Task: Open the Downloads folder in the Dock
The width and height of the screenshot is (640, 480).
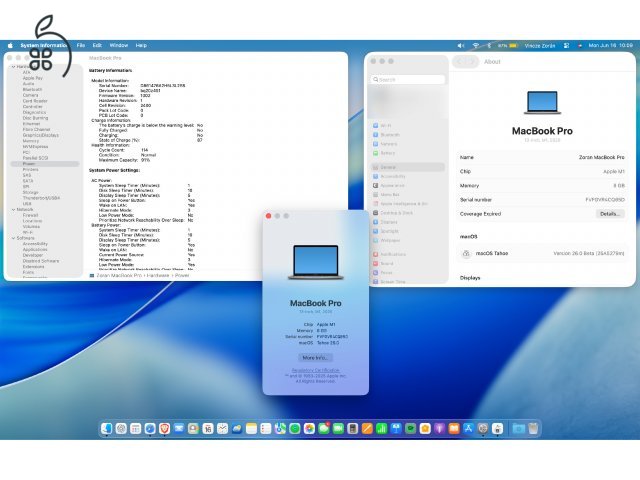Action: coord(518,428)
